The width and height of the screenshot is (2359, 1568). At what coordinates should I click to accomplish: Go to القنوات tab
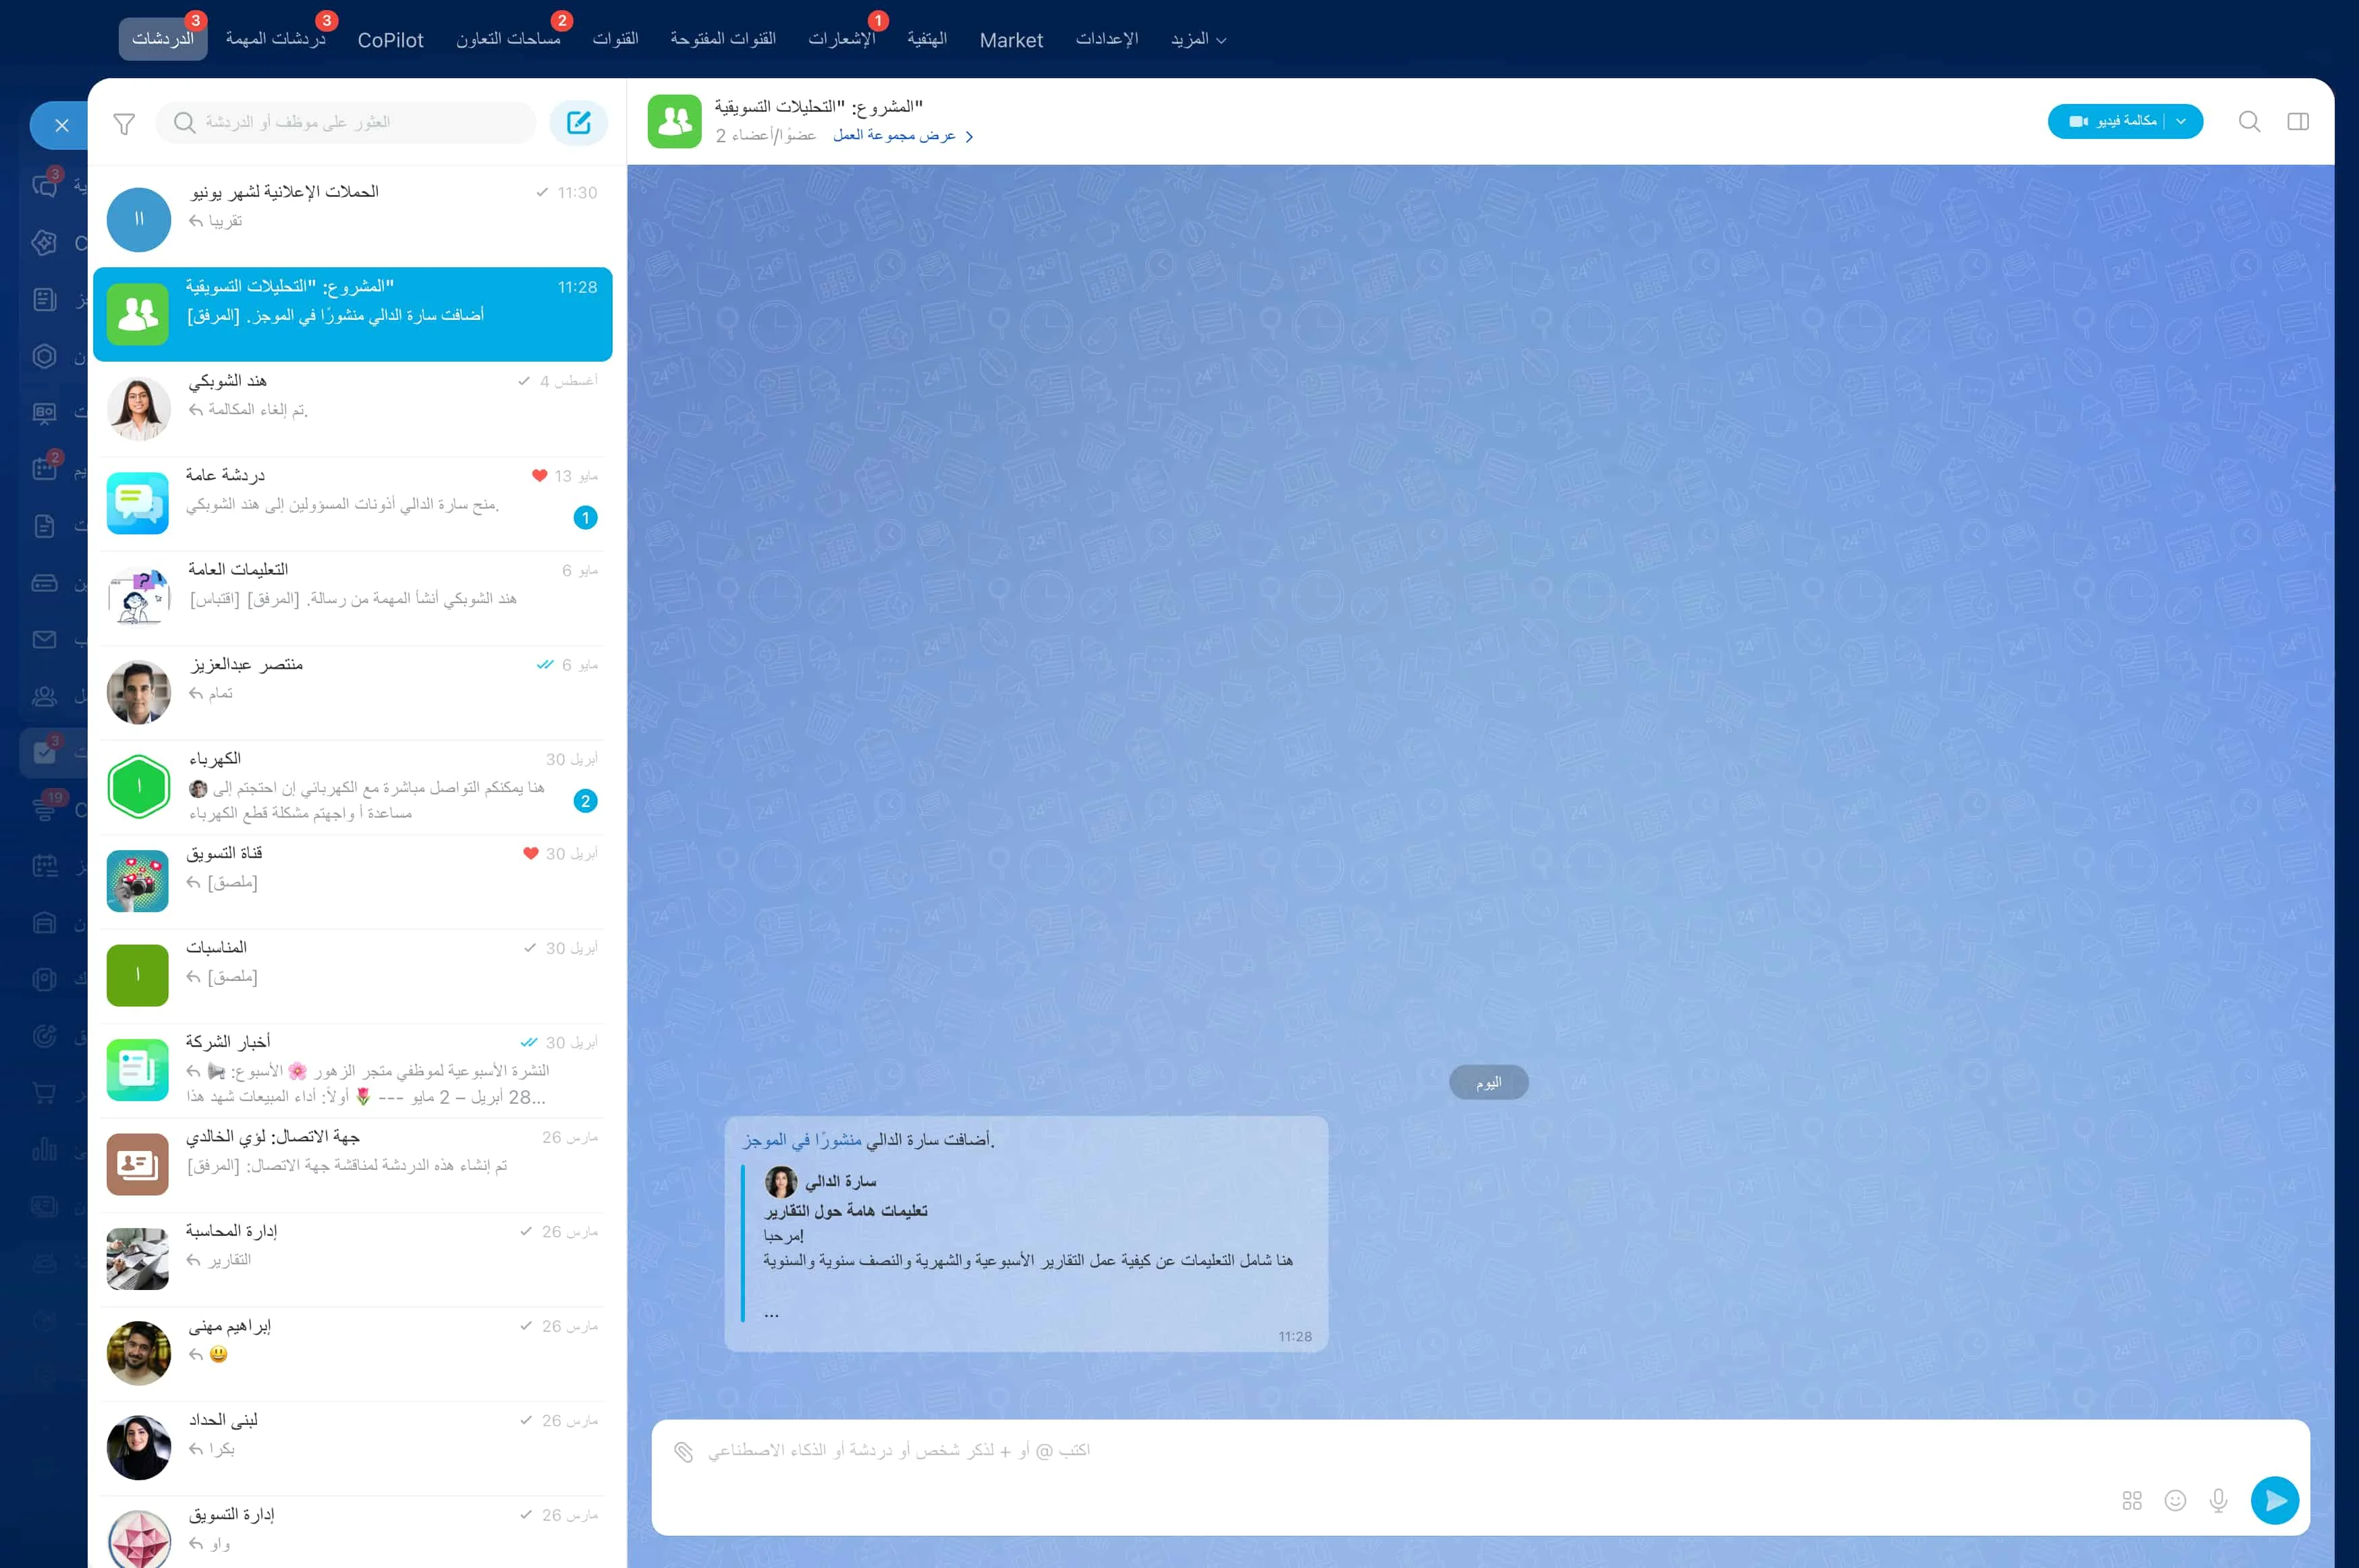coord(615,39)
